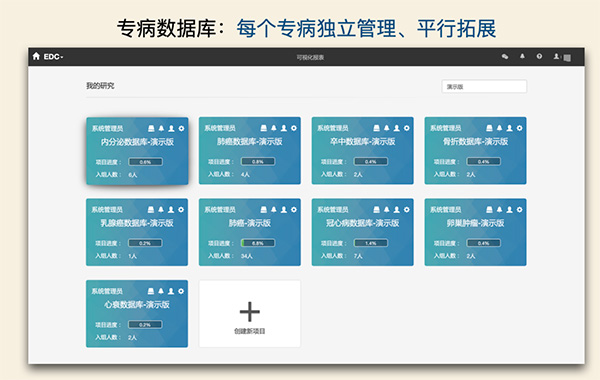Focus the 演示版 search field
The height and width of the screenshot is (380, 600).
pos(484,86)
